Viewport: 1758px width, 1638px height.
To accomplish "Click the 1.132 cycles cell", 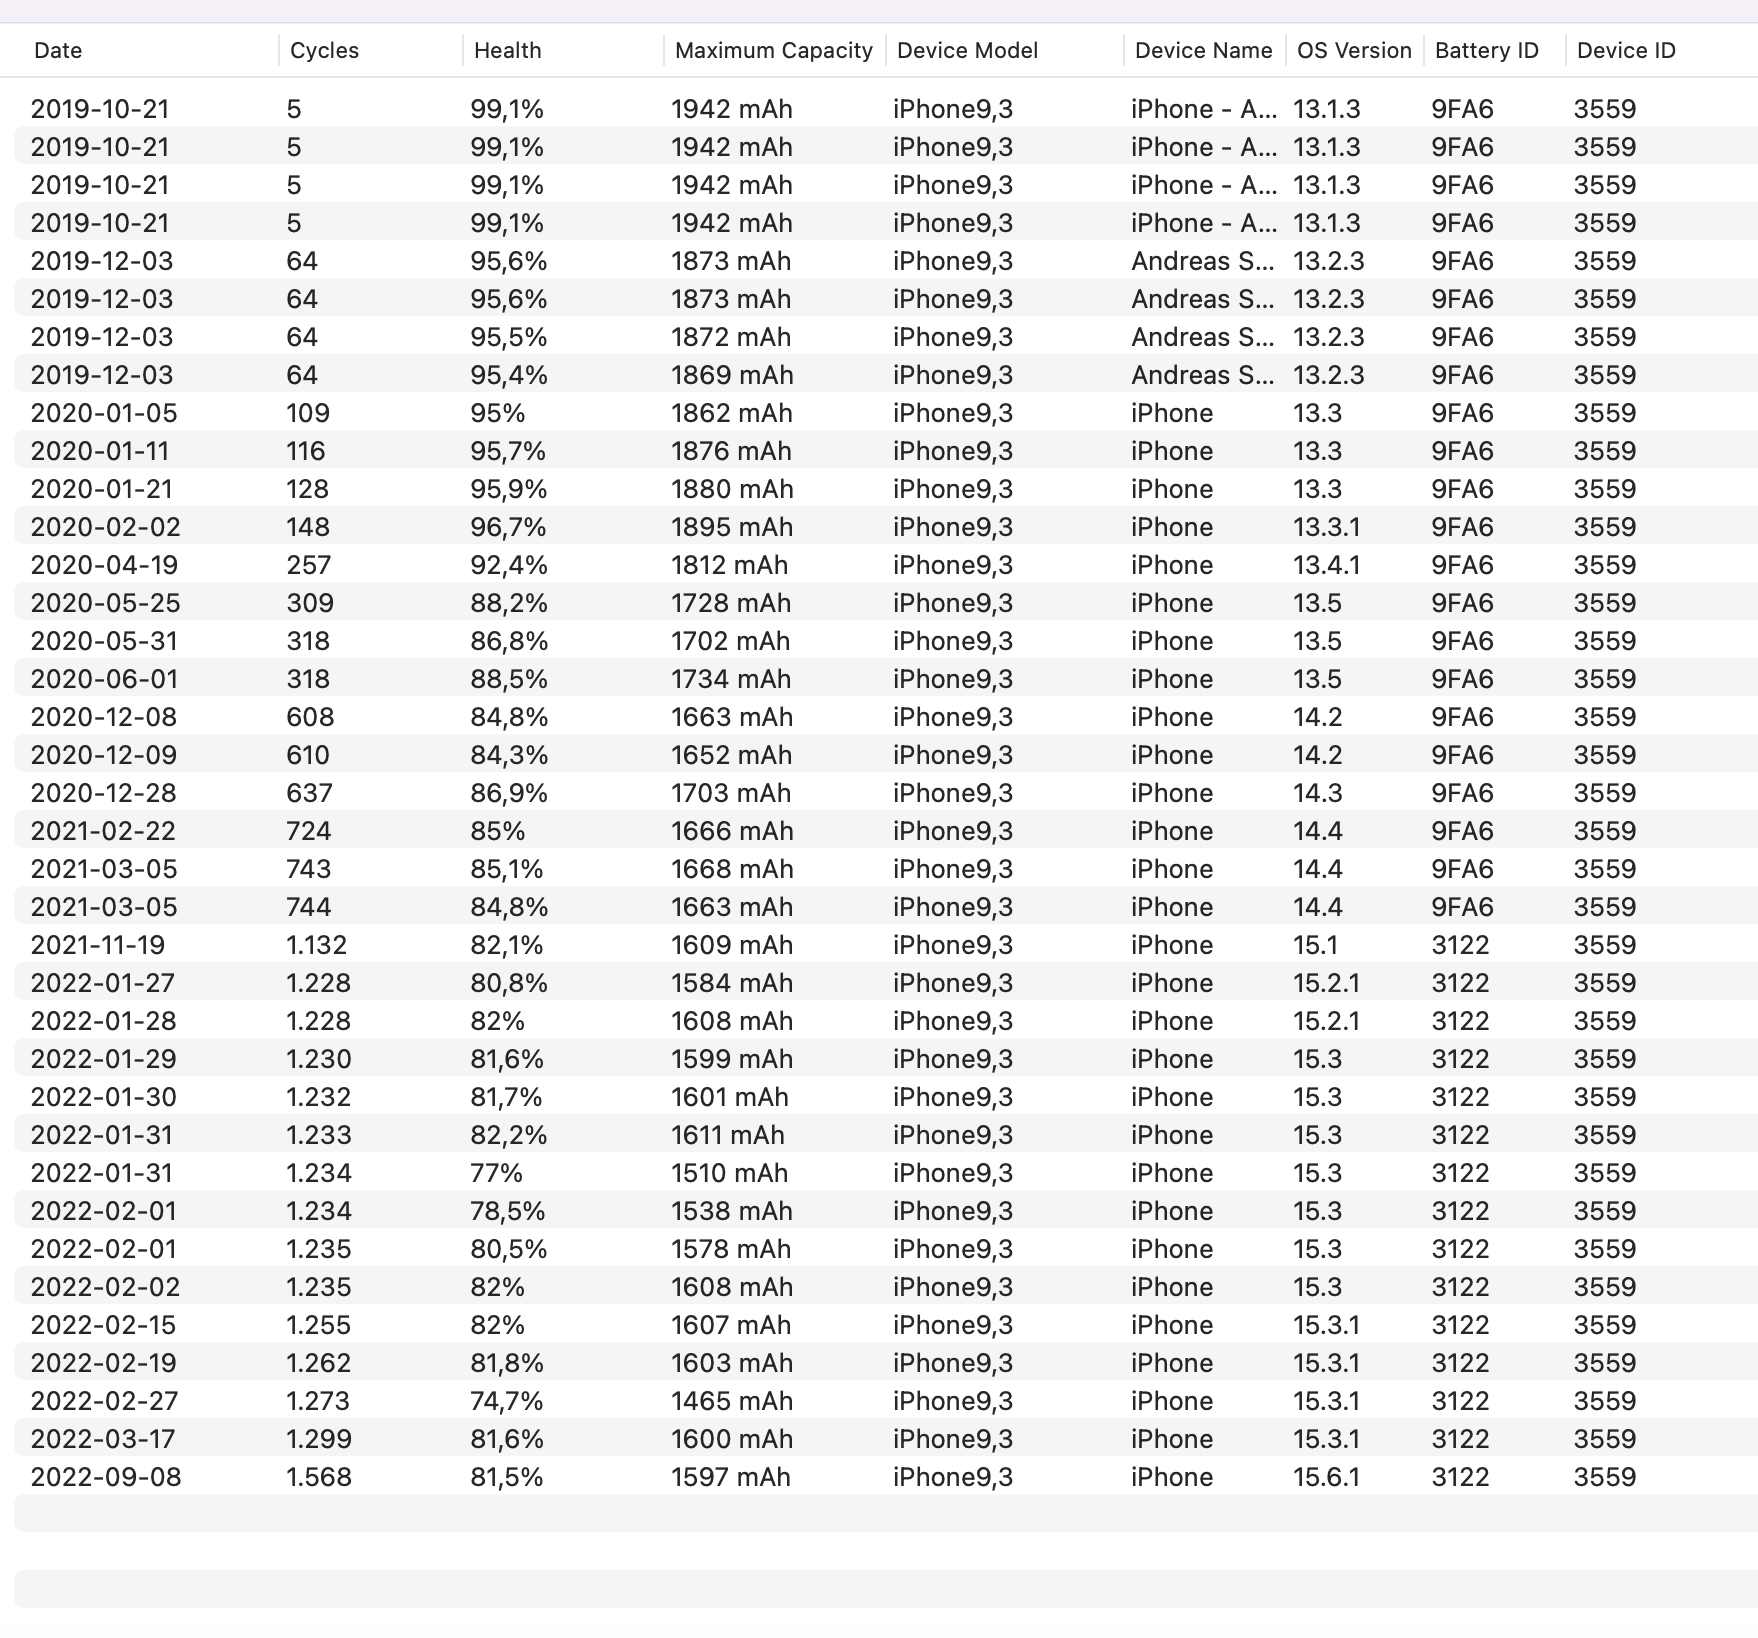I will (316, 945).
